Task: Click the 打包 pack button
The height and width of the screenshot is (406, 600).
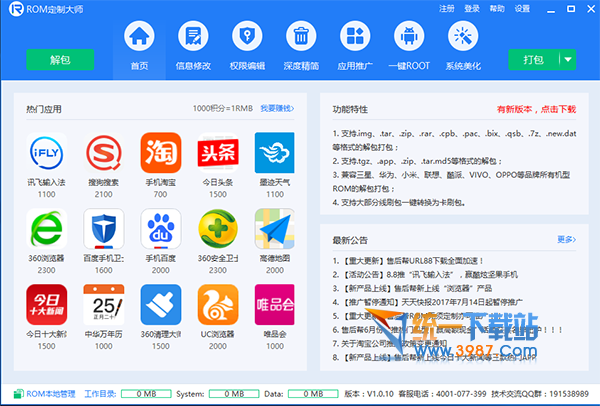Action: 533,60
